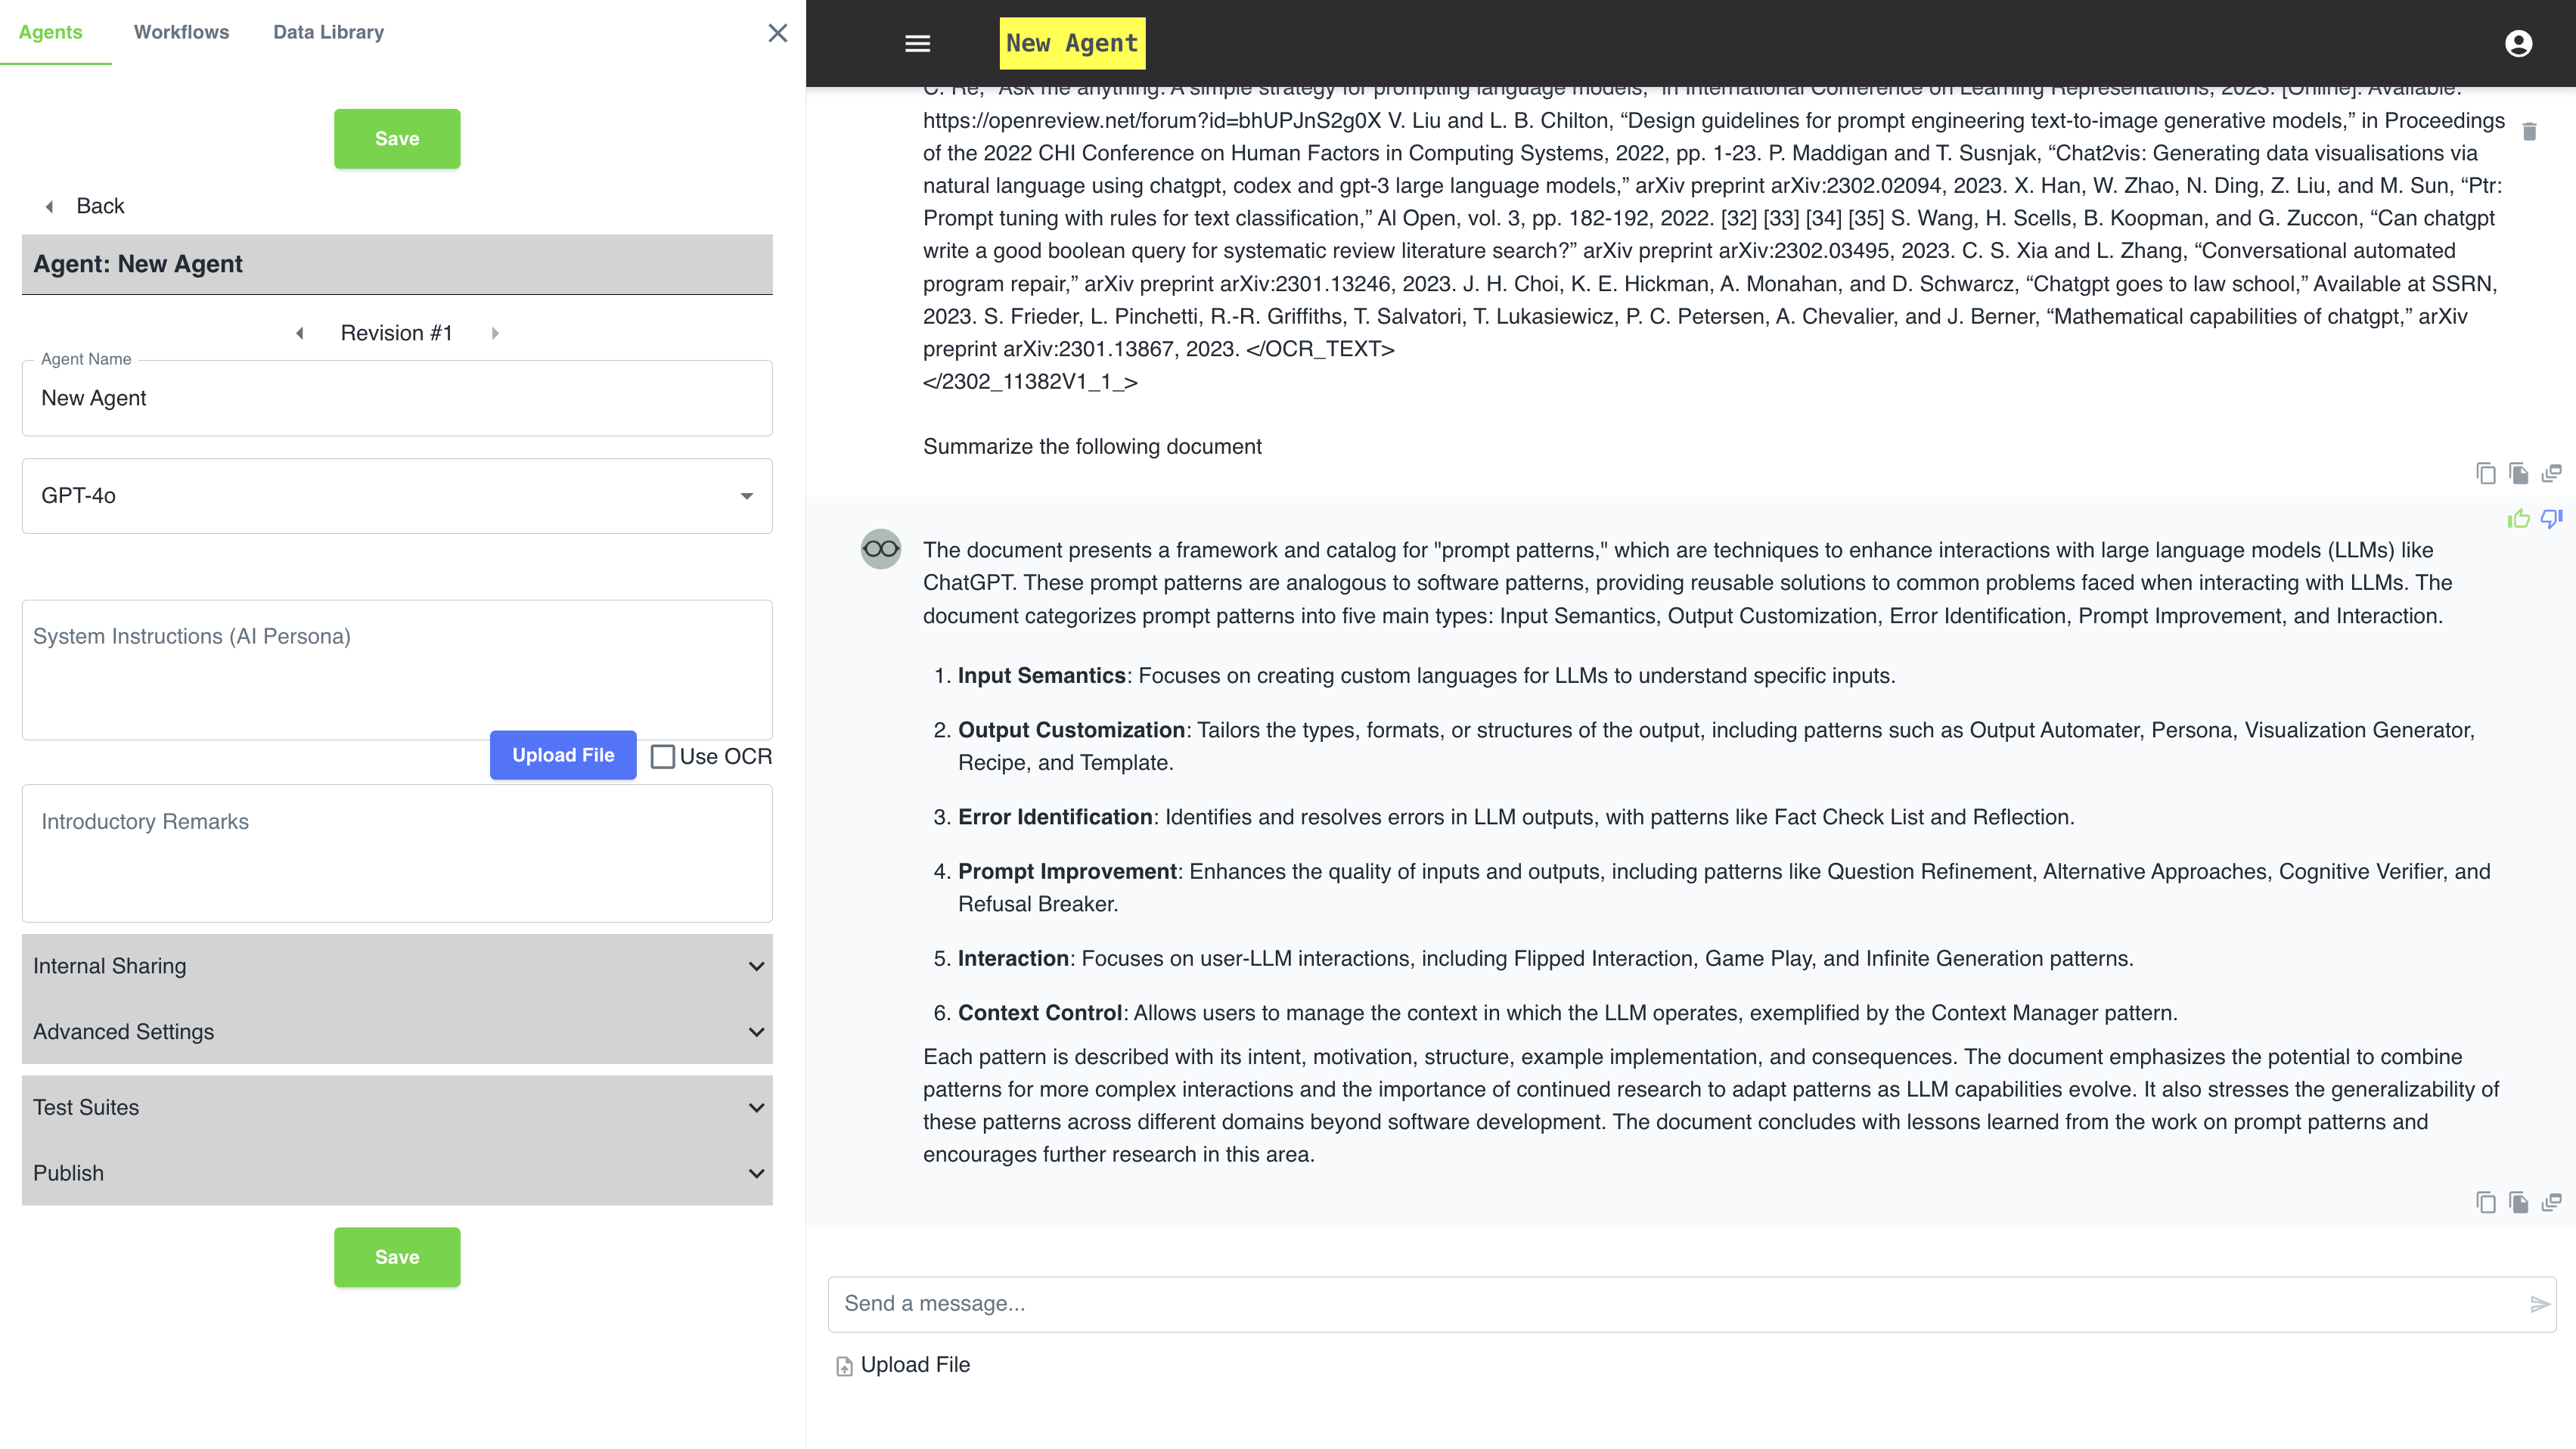
Task: Click the glasses avatar of the AI agent
Action: tap(880, 549)
